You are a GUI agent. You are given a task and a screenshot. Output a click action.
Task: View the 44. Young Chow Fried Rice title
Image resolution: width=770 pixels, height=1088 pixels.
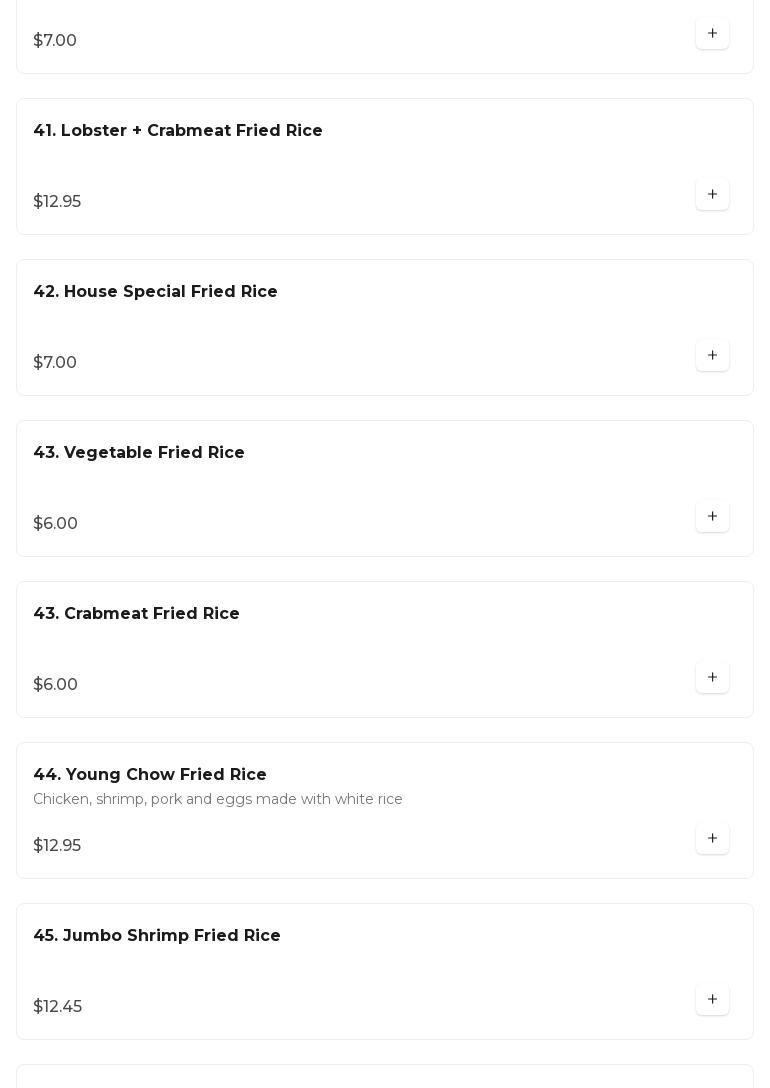150,775
